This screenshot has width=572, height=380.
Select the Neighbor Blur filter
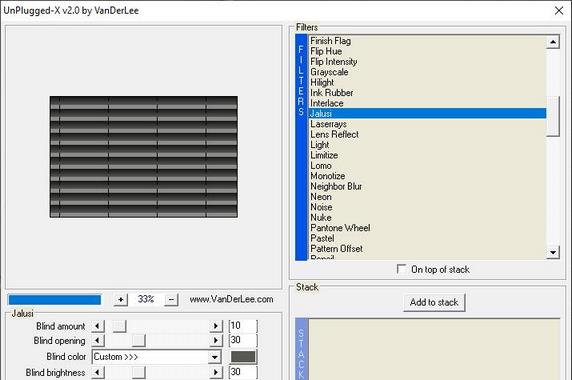pyautogui.click(x=427, y=186)
